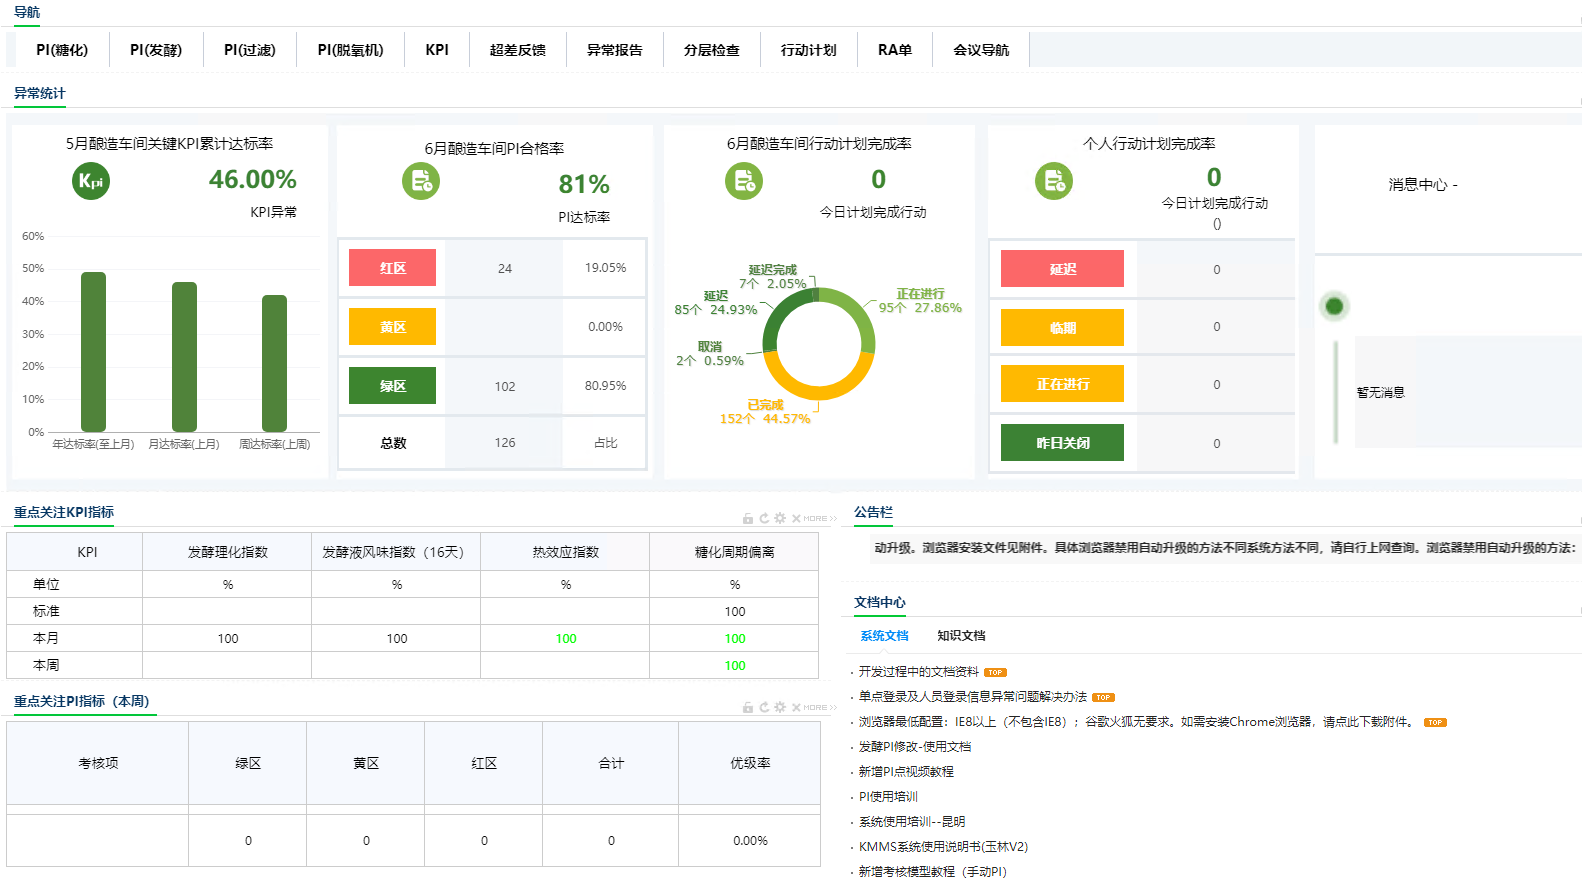This screenshot has width=1582, height=879.
Task: Click document icon in 个人行动计划完成率 card
Action: tap(1054, 181)
